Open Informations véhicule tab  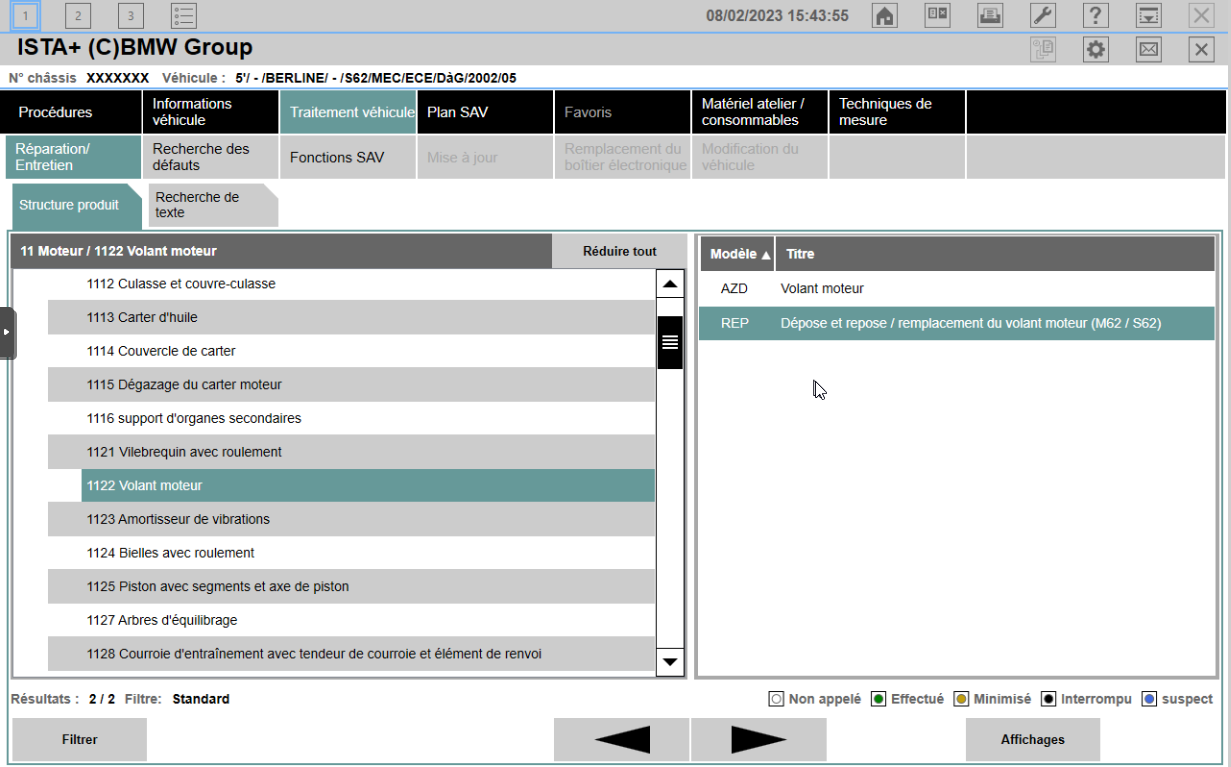(x=210, y=112)
